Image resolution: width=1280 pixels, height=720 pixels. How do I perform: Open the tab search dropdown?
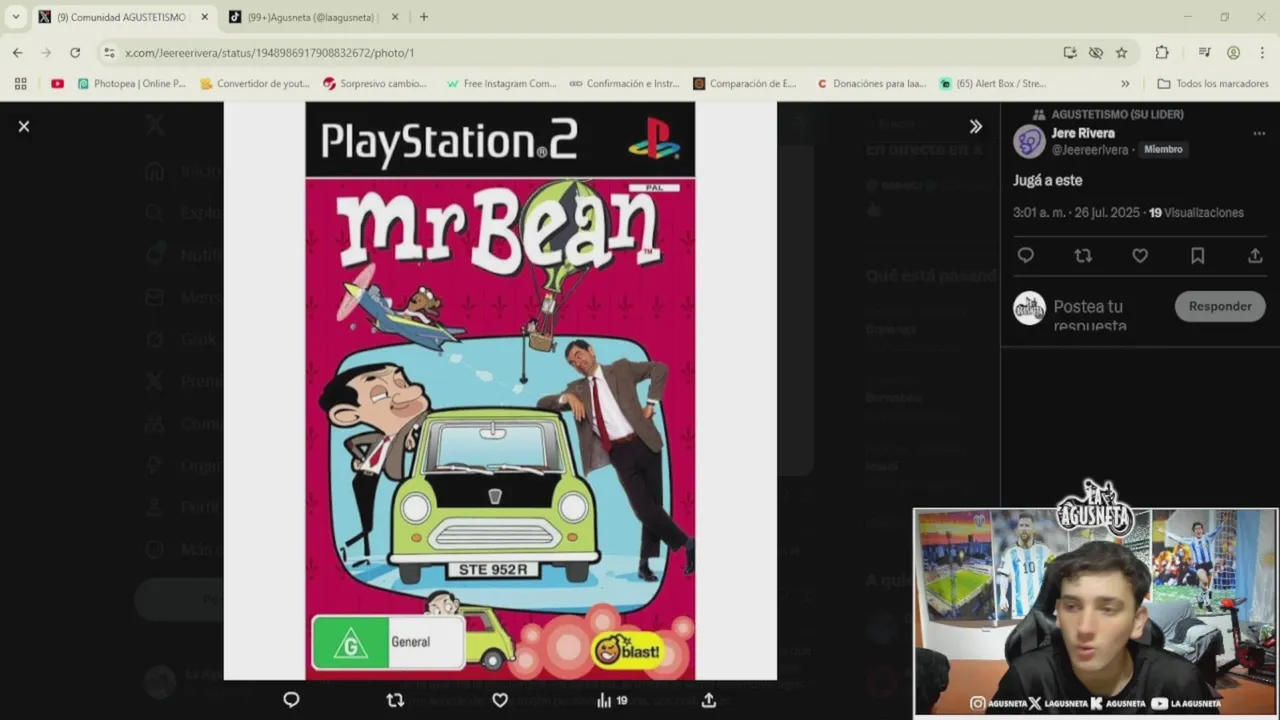[x=15, y=17]
